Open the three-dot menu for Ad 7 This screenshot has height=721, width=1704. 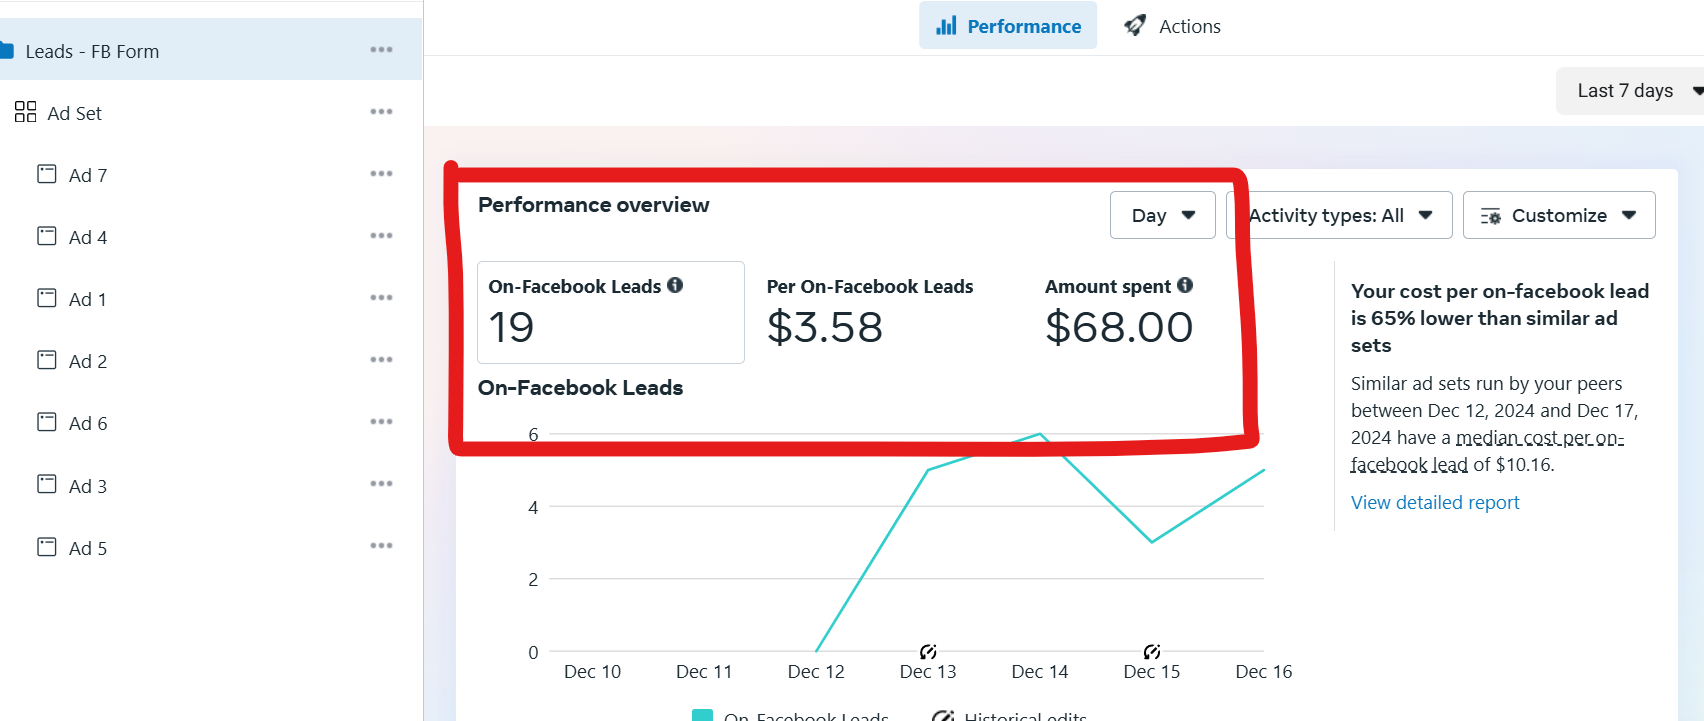(x=381, y=174)
